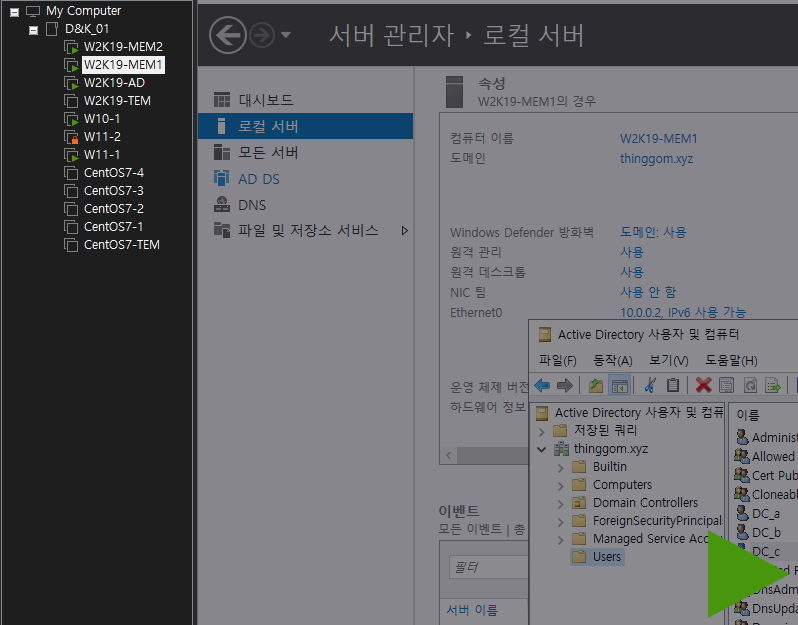
Task: Expand the Computers container
Action: (x=560, y=486)
